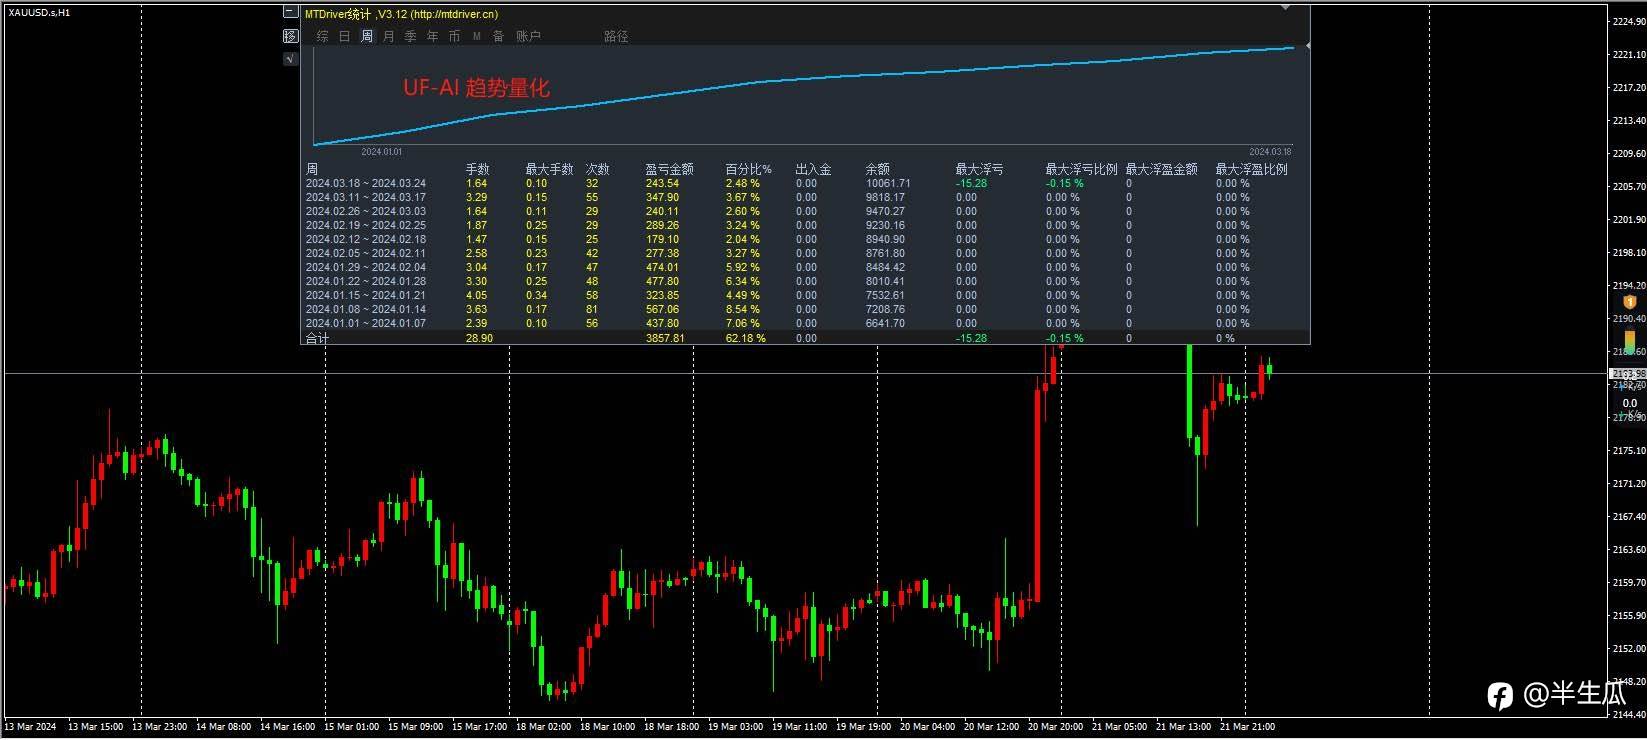
Task: Click the total profit value 3857.81
Action: click(x=665, y=338)
